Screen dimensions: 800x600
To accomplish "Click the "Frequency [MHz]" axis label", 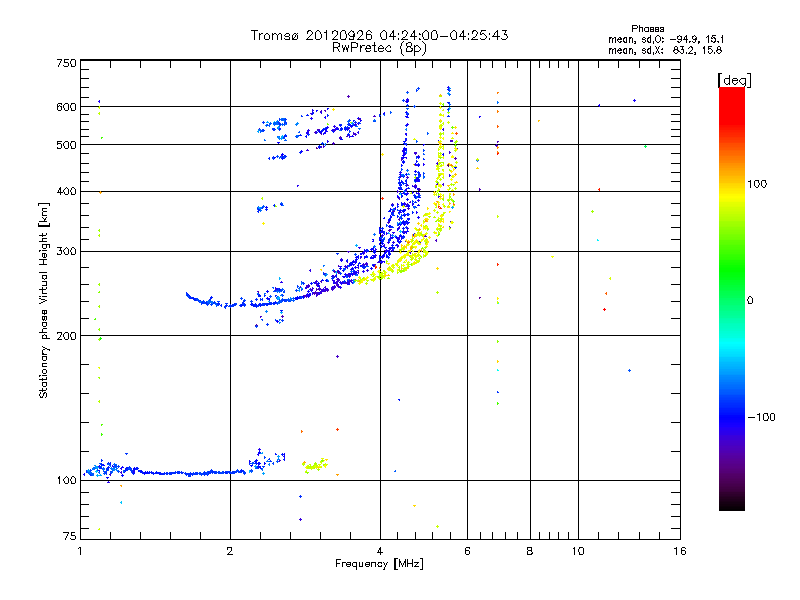I will click(x=379, y=564).
